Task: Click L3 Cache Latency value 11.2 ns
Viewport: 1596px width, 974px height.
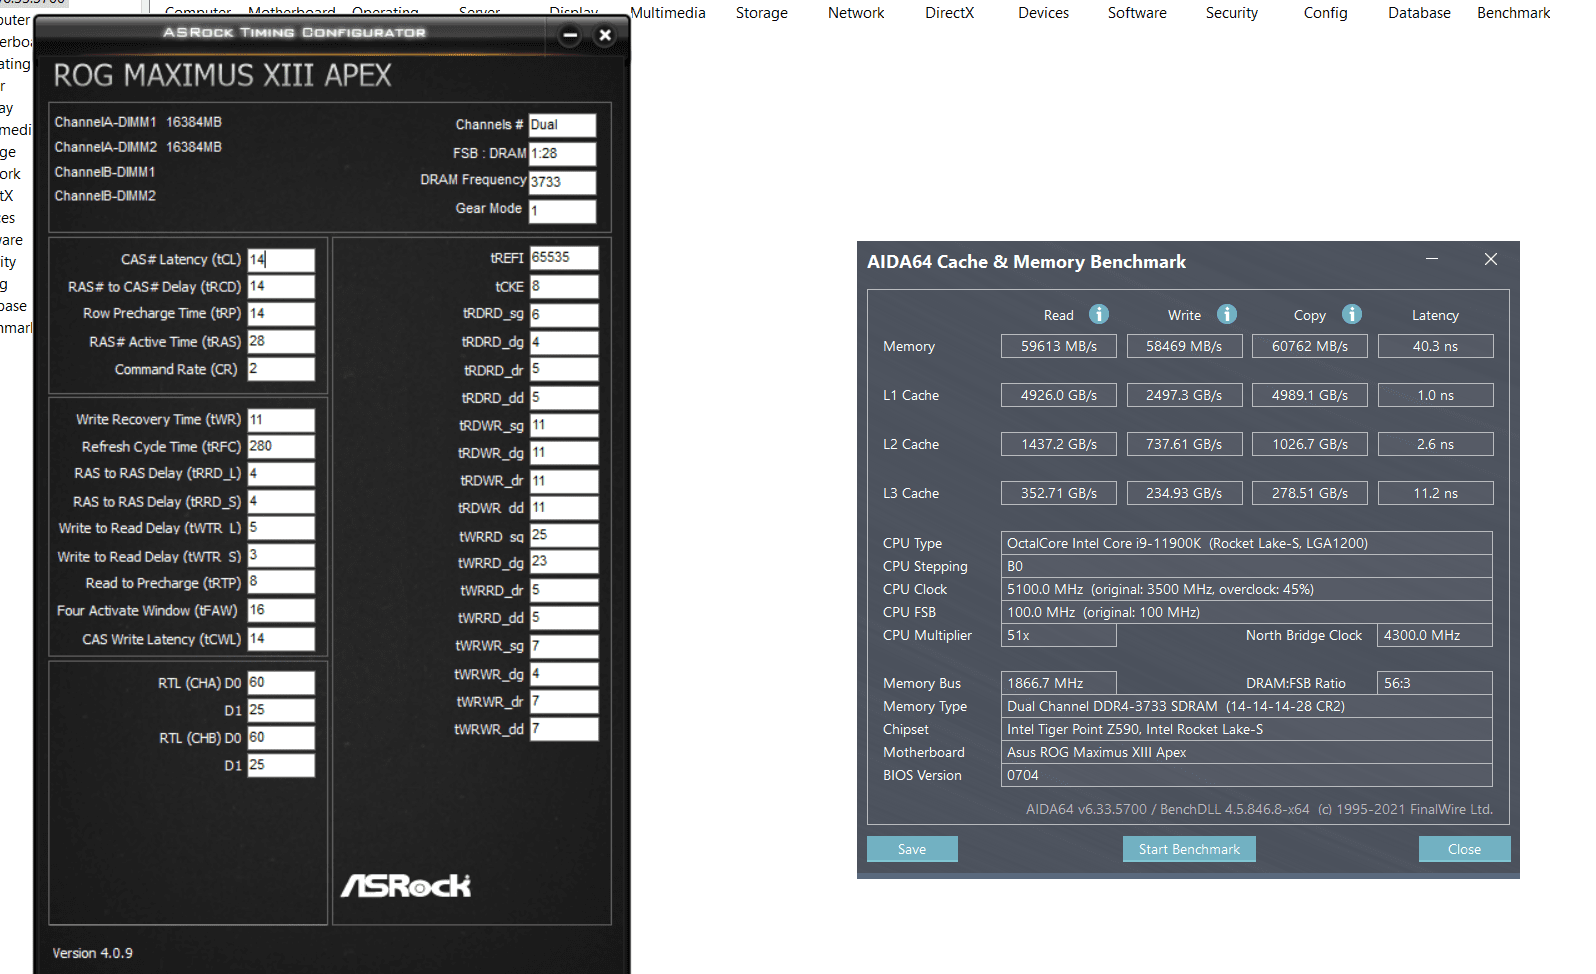Action: tap(1435, 493)
